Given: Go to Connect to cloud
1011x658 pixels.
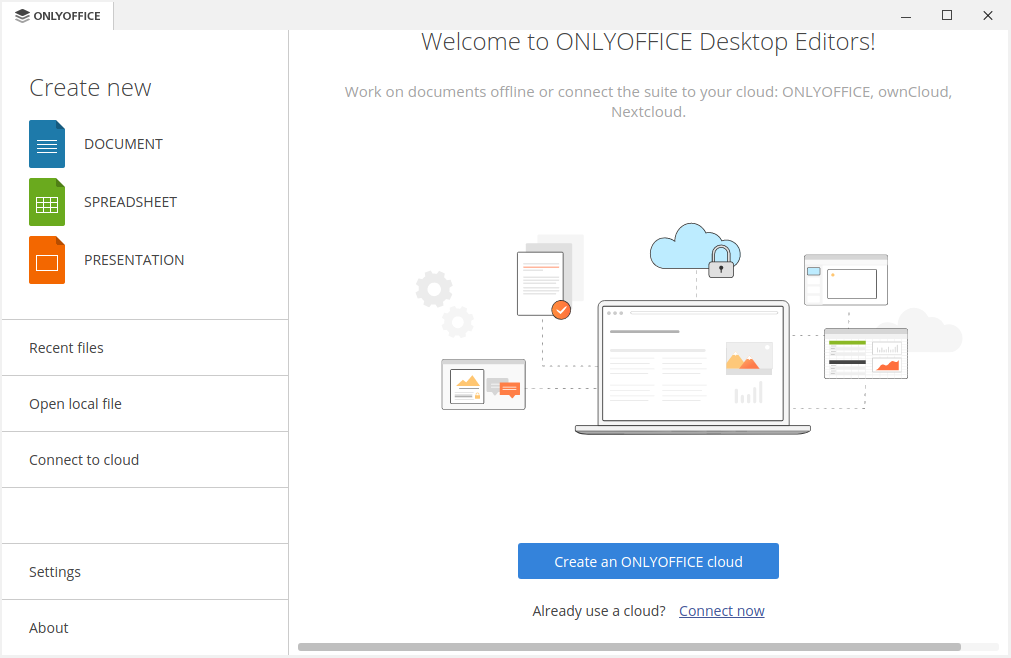Looking at the screenshot, I should pos(145,460).
